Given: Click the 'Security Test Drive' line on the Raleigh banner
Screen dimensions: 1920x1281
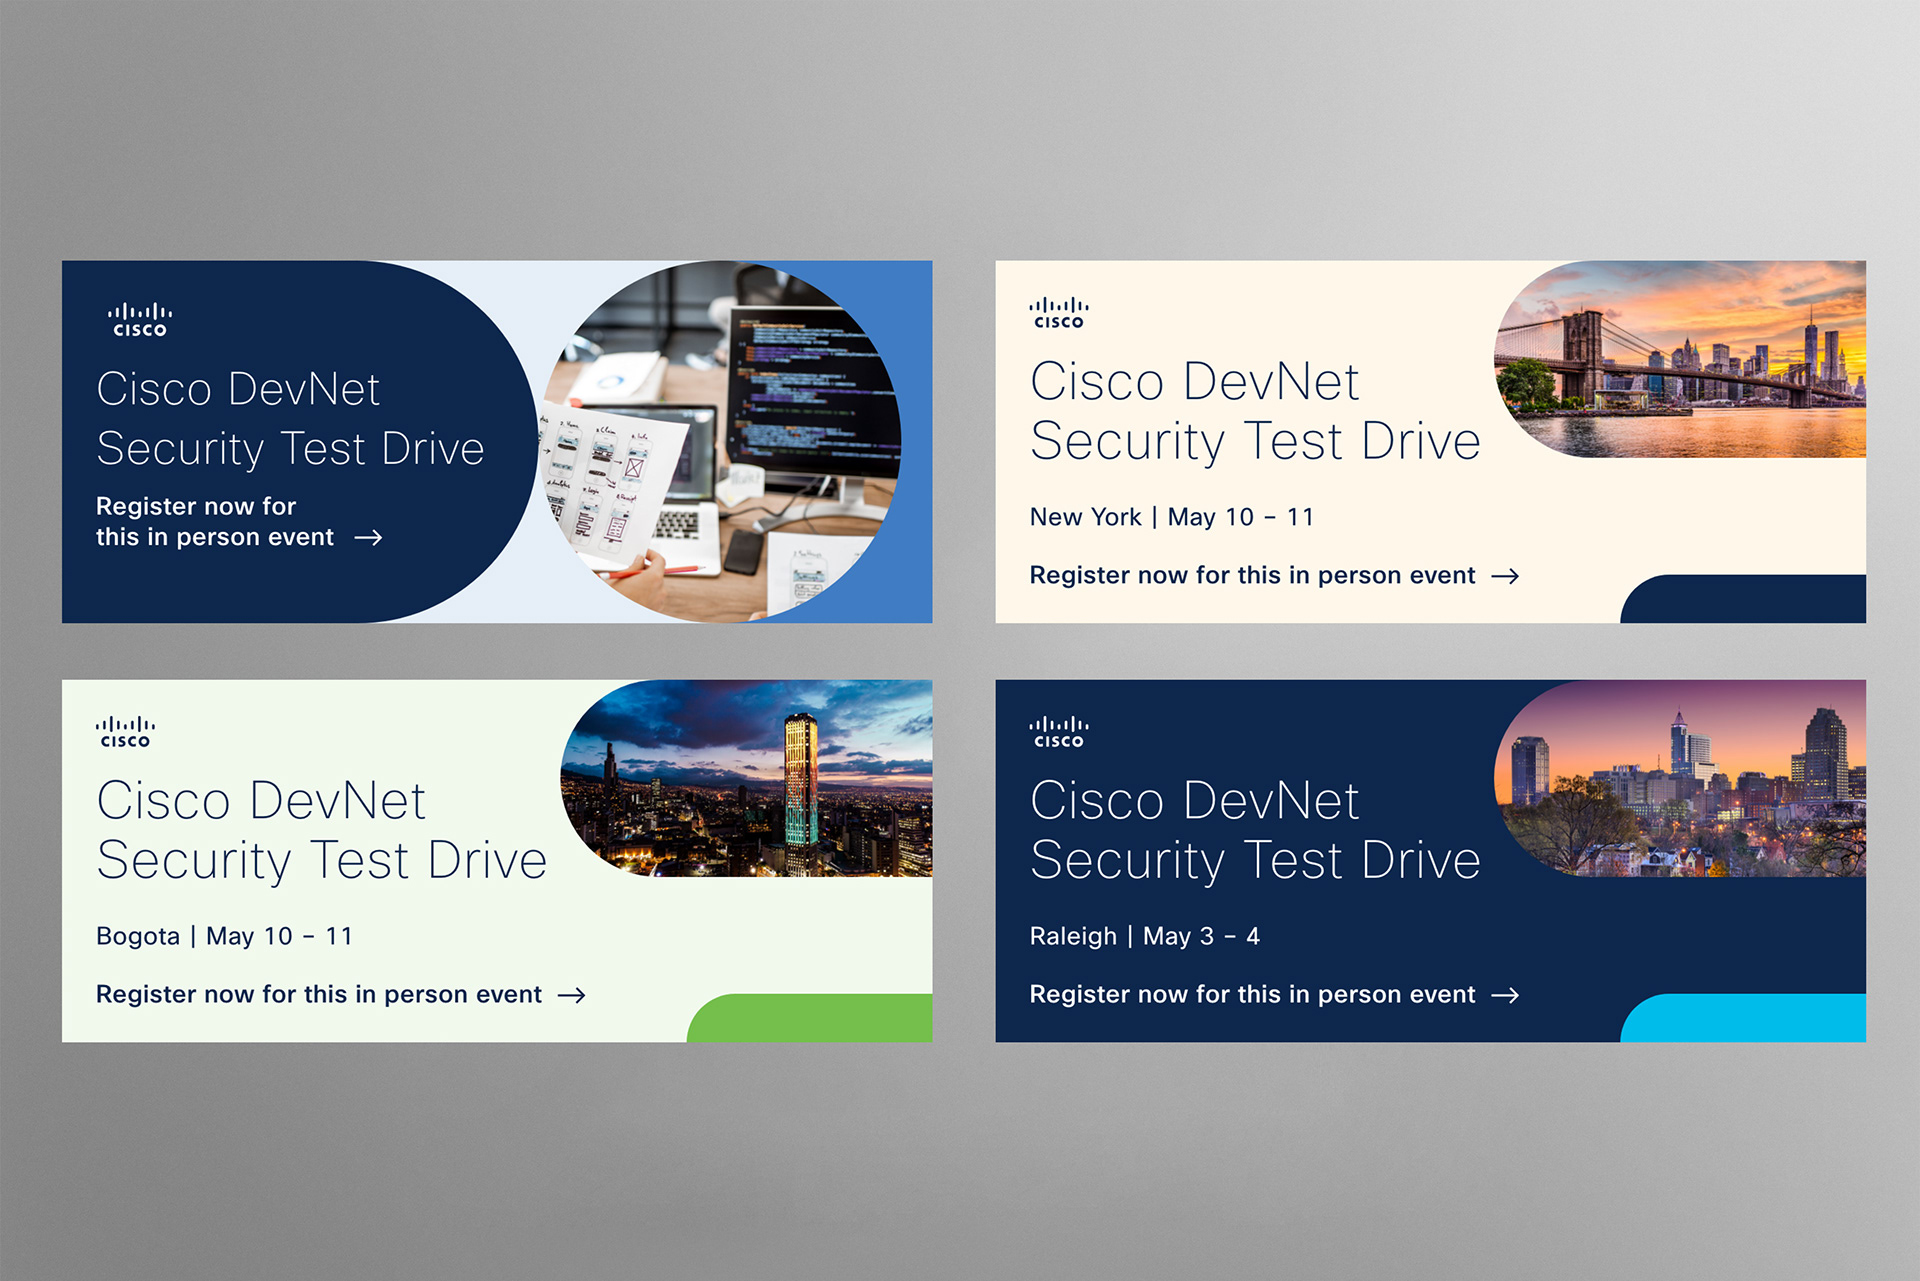Looking at the screenshot, I should 1255,861.
